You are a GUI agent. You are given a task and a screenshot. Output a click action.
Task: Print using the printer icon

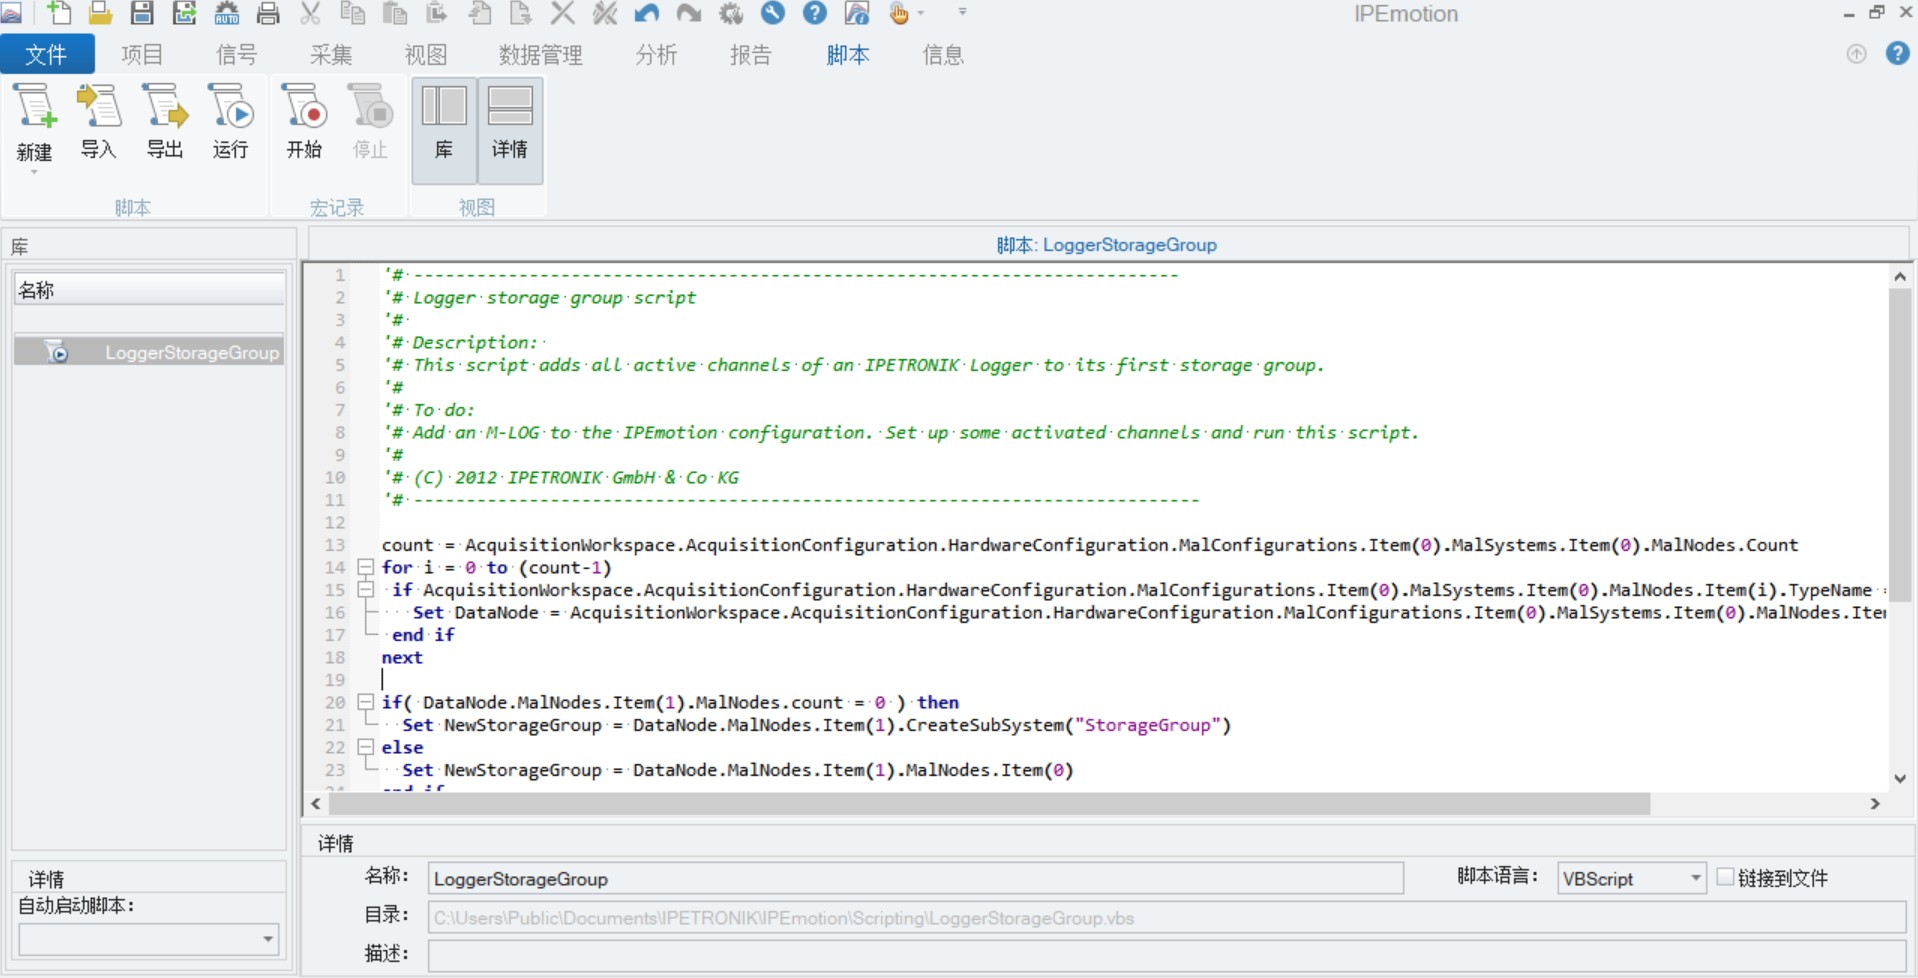click(268, 13)
